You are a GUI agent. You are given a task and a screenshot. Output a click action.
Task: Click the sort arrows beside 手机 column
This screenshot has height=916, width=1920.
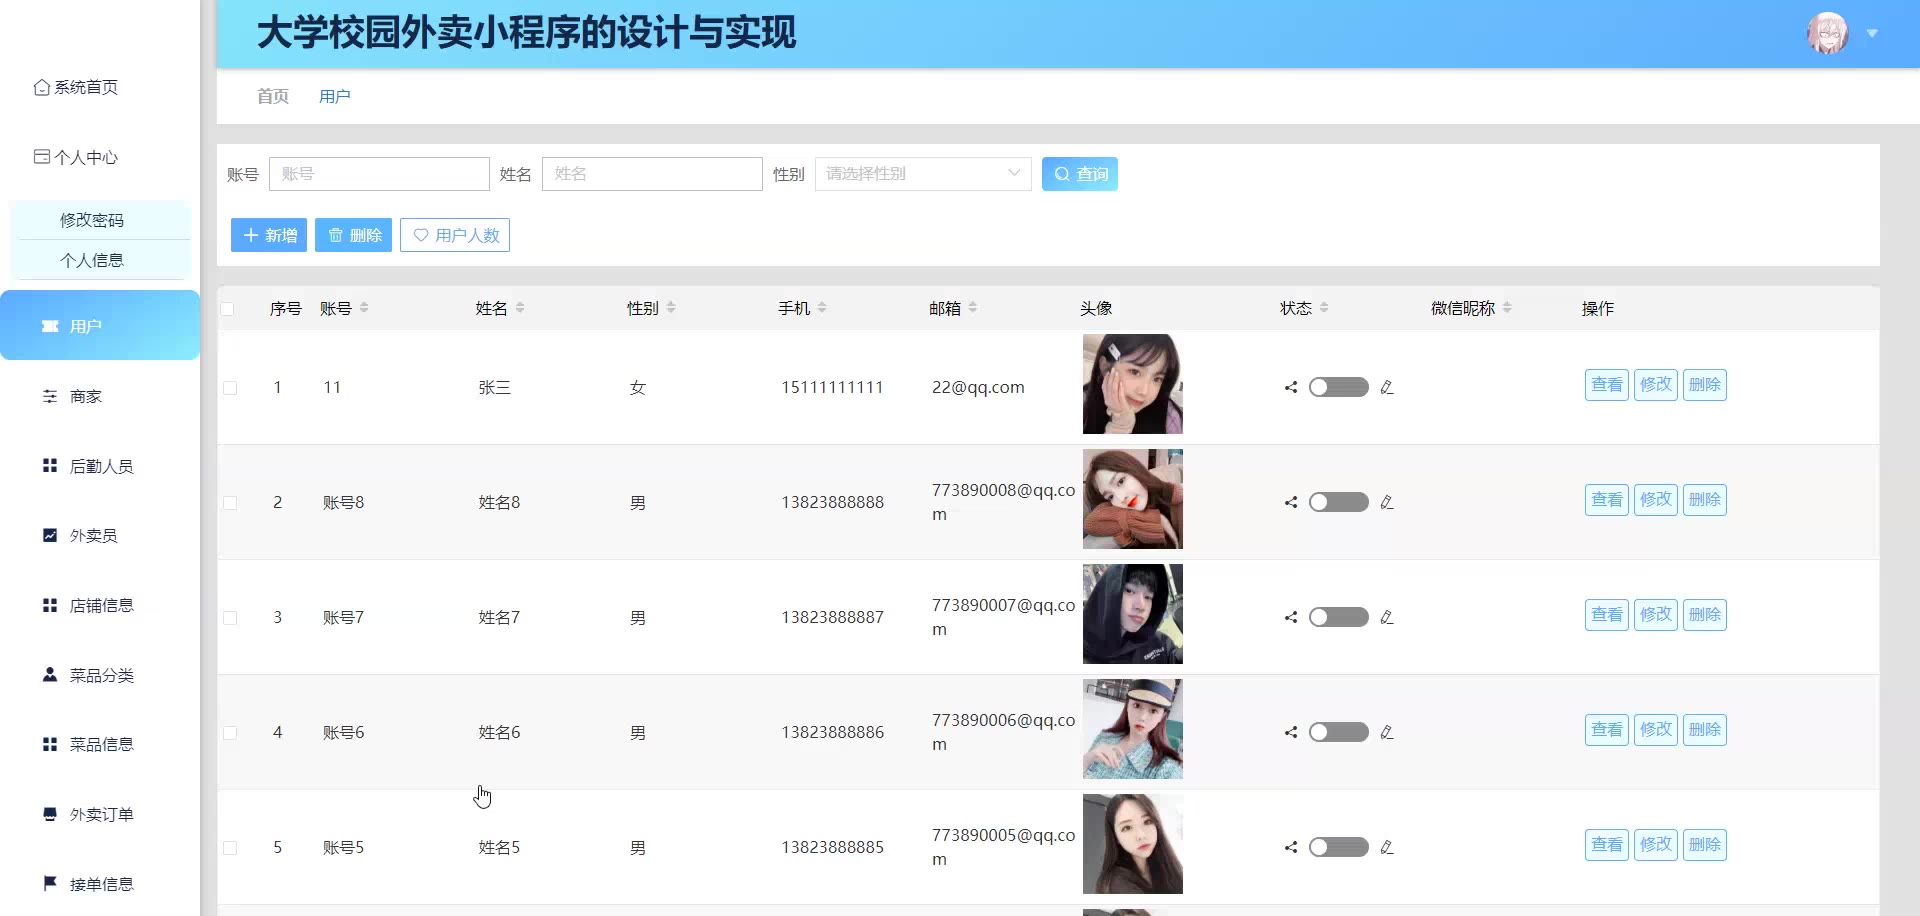[822, 308]
